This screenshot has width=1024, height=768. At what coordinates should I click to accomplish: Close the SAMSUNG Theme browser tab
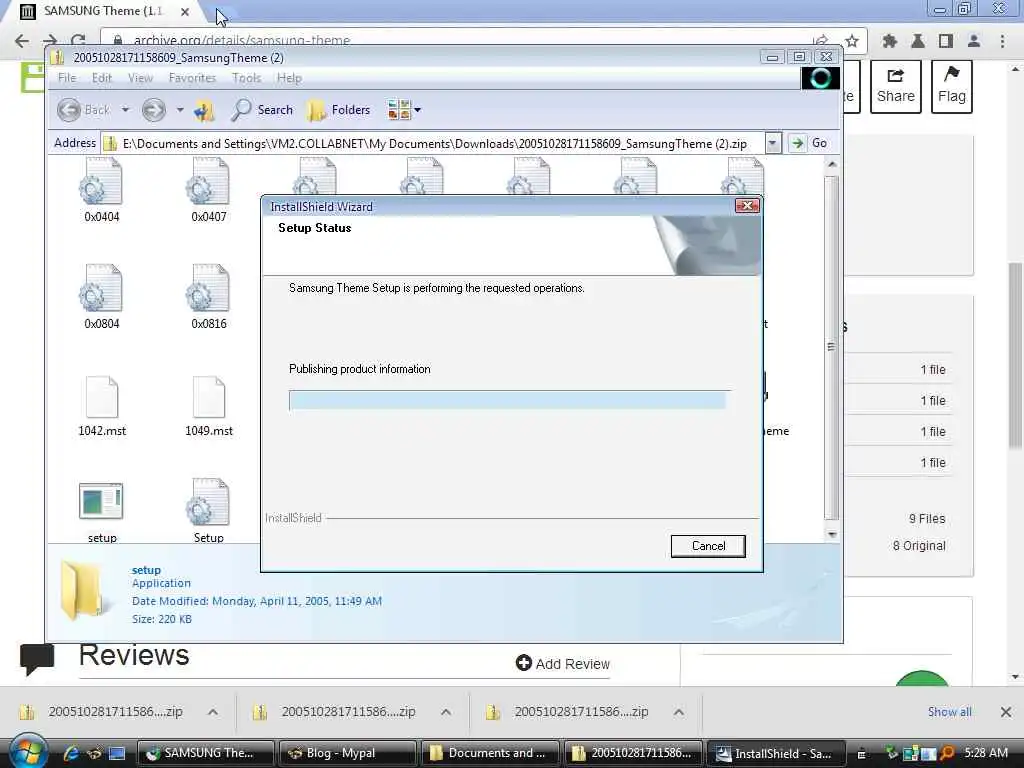pos(185,12)
